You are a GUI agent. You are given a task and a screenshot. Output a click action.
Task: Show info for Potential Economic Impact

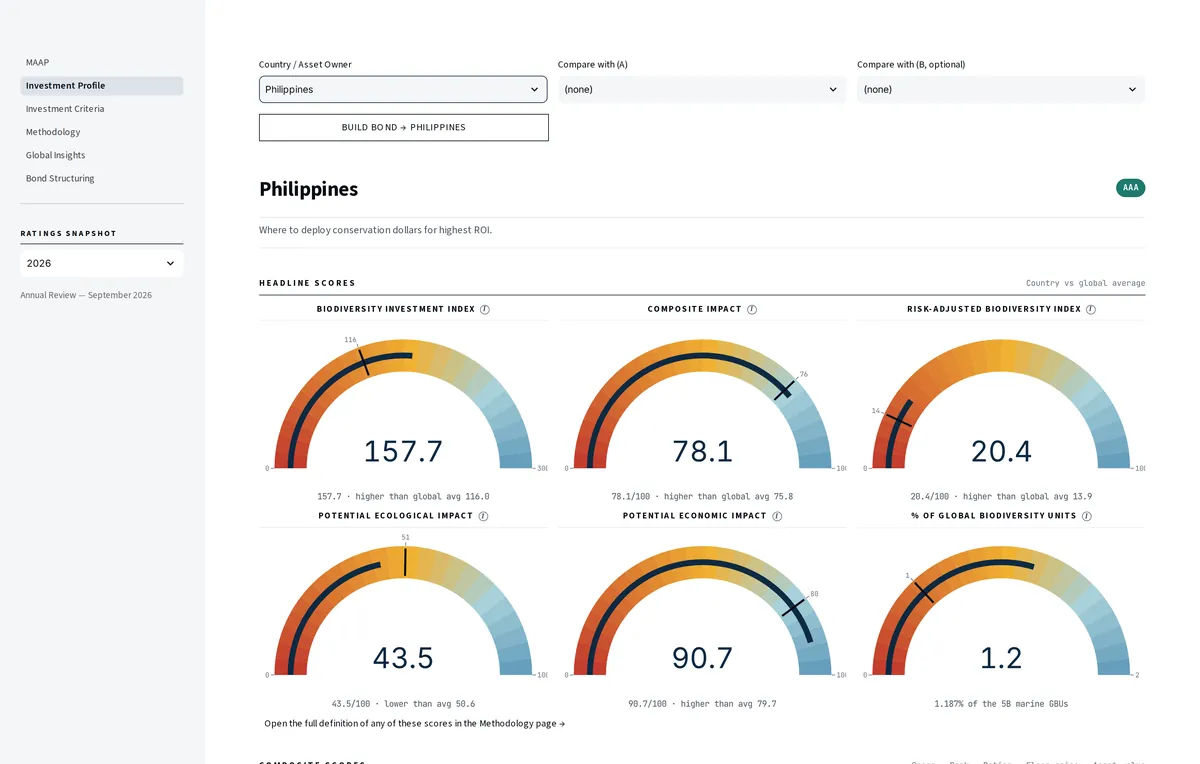[x=777, y=516]
